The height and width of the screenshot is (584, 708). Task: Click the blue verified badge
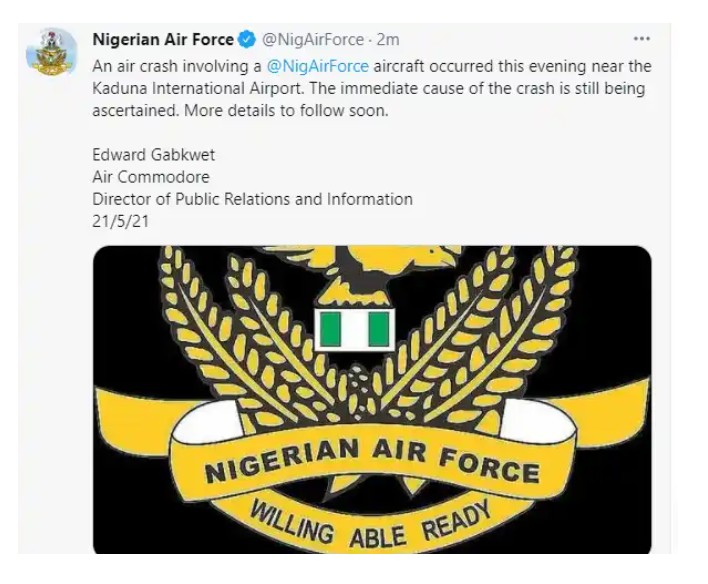click(x=248, y=40)
